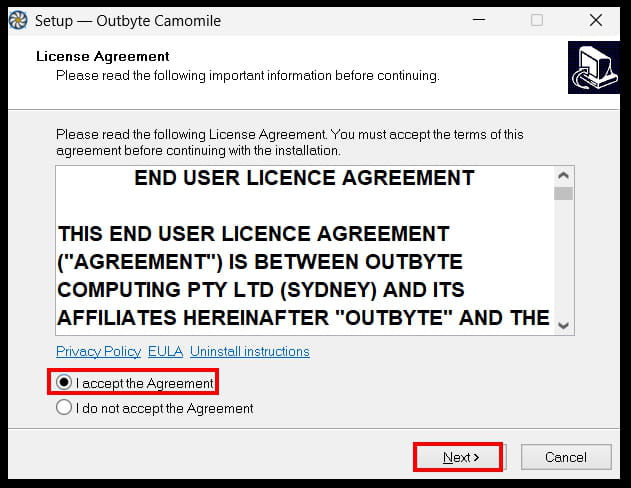Select "I accept the Agreement" radio button

tap(64, 382)
